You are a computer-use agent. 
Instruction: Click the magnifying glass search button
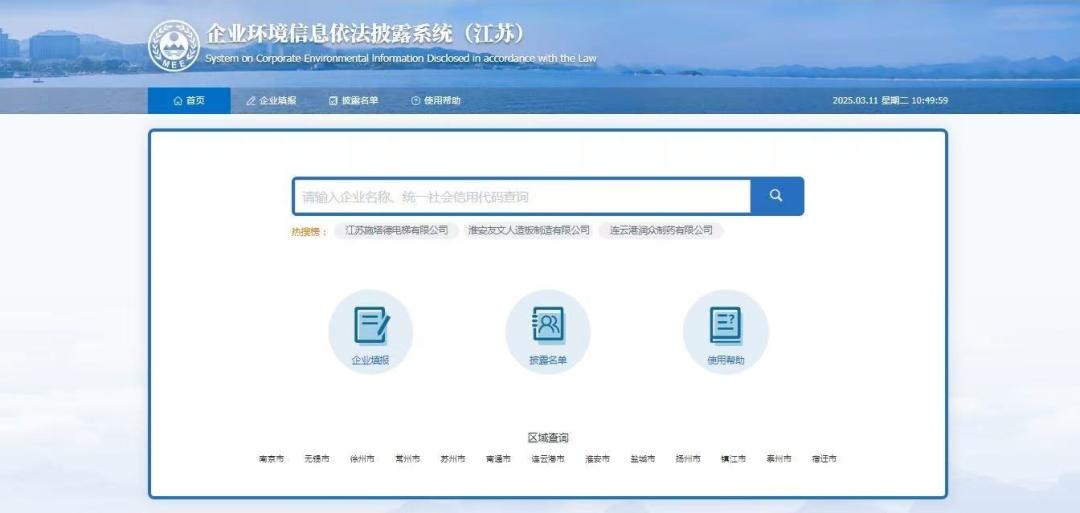pyautogui.click(x=776, y=196)
